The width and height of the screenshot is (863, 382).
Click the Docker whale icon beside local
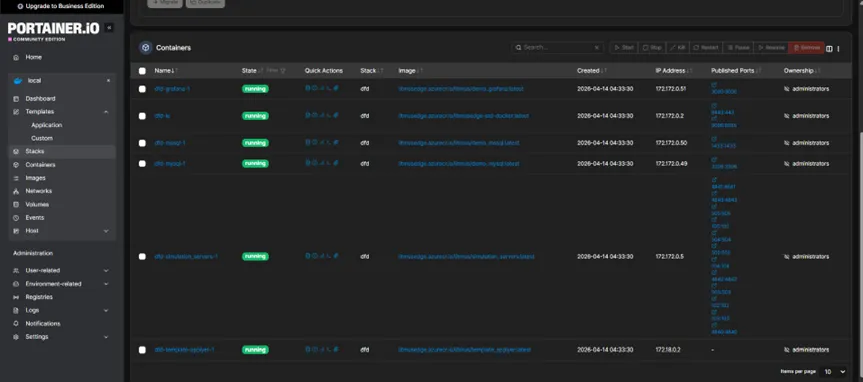(17, 80)
